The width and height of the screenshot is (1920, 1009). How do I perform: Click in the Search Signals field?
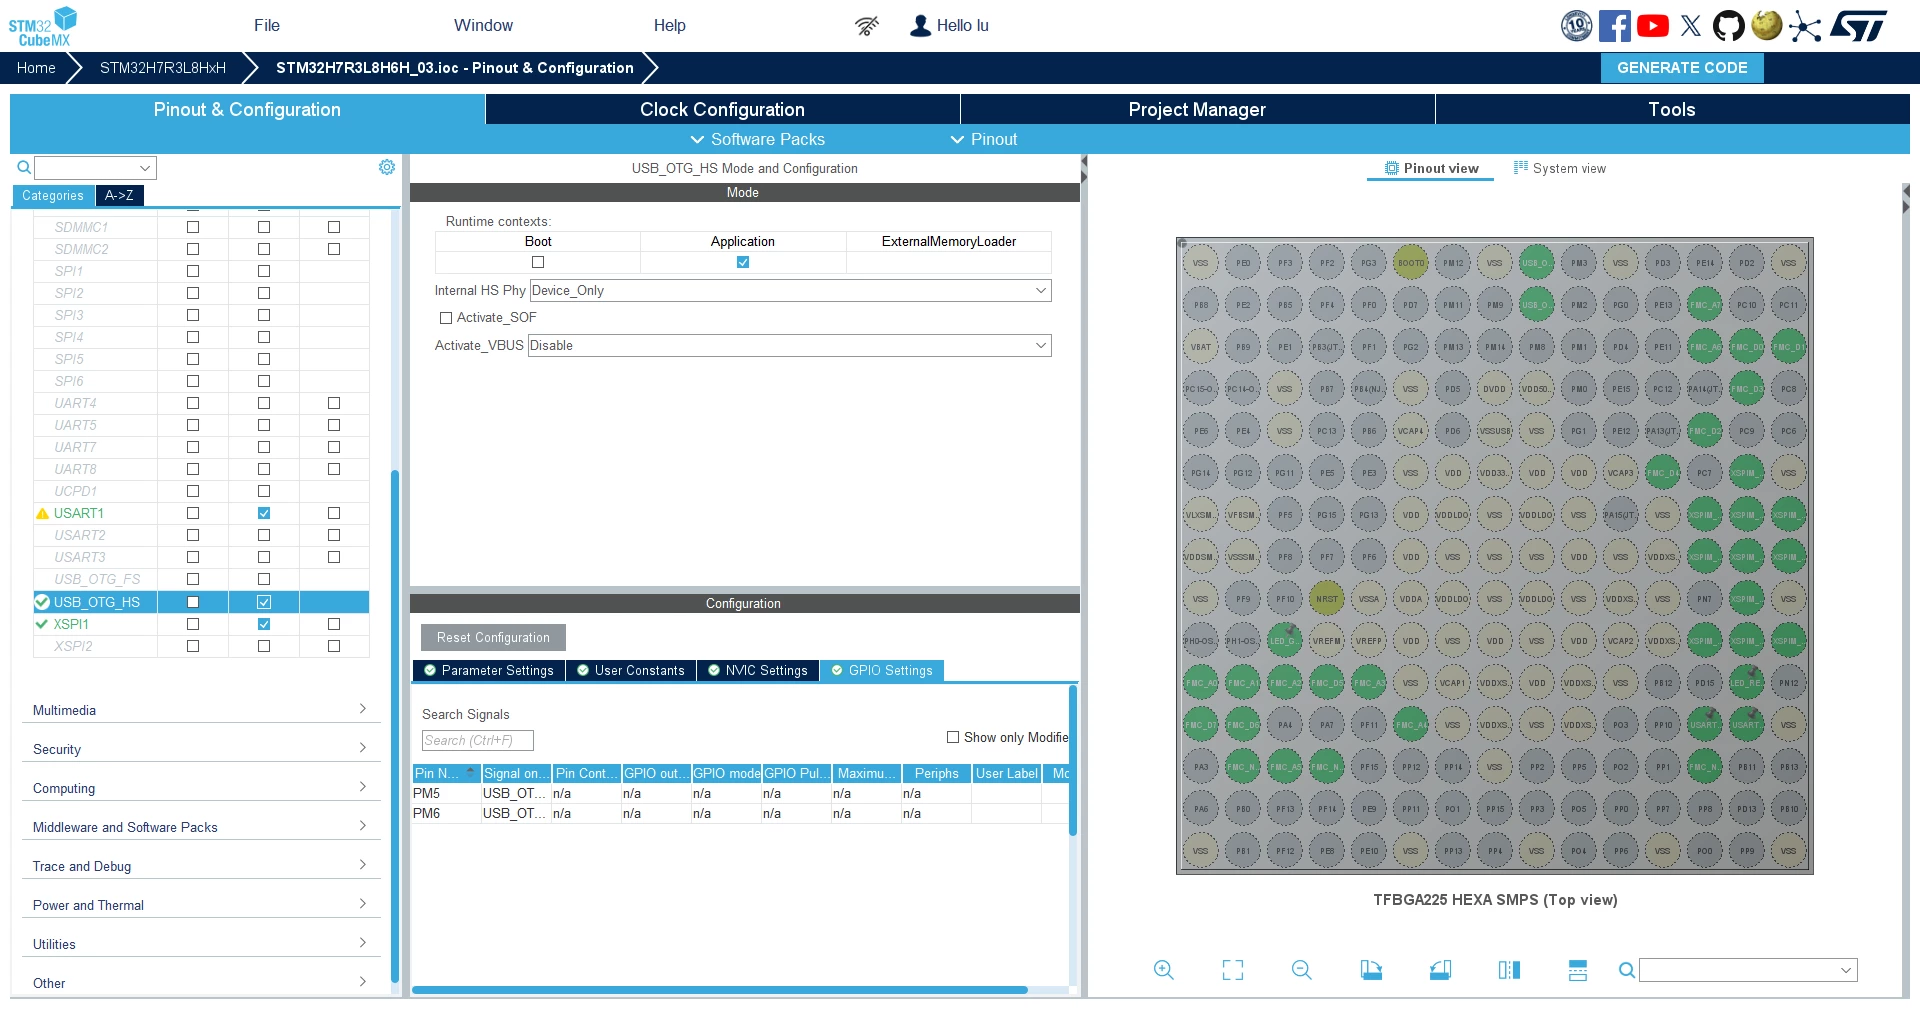(478, 740)
